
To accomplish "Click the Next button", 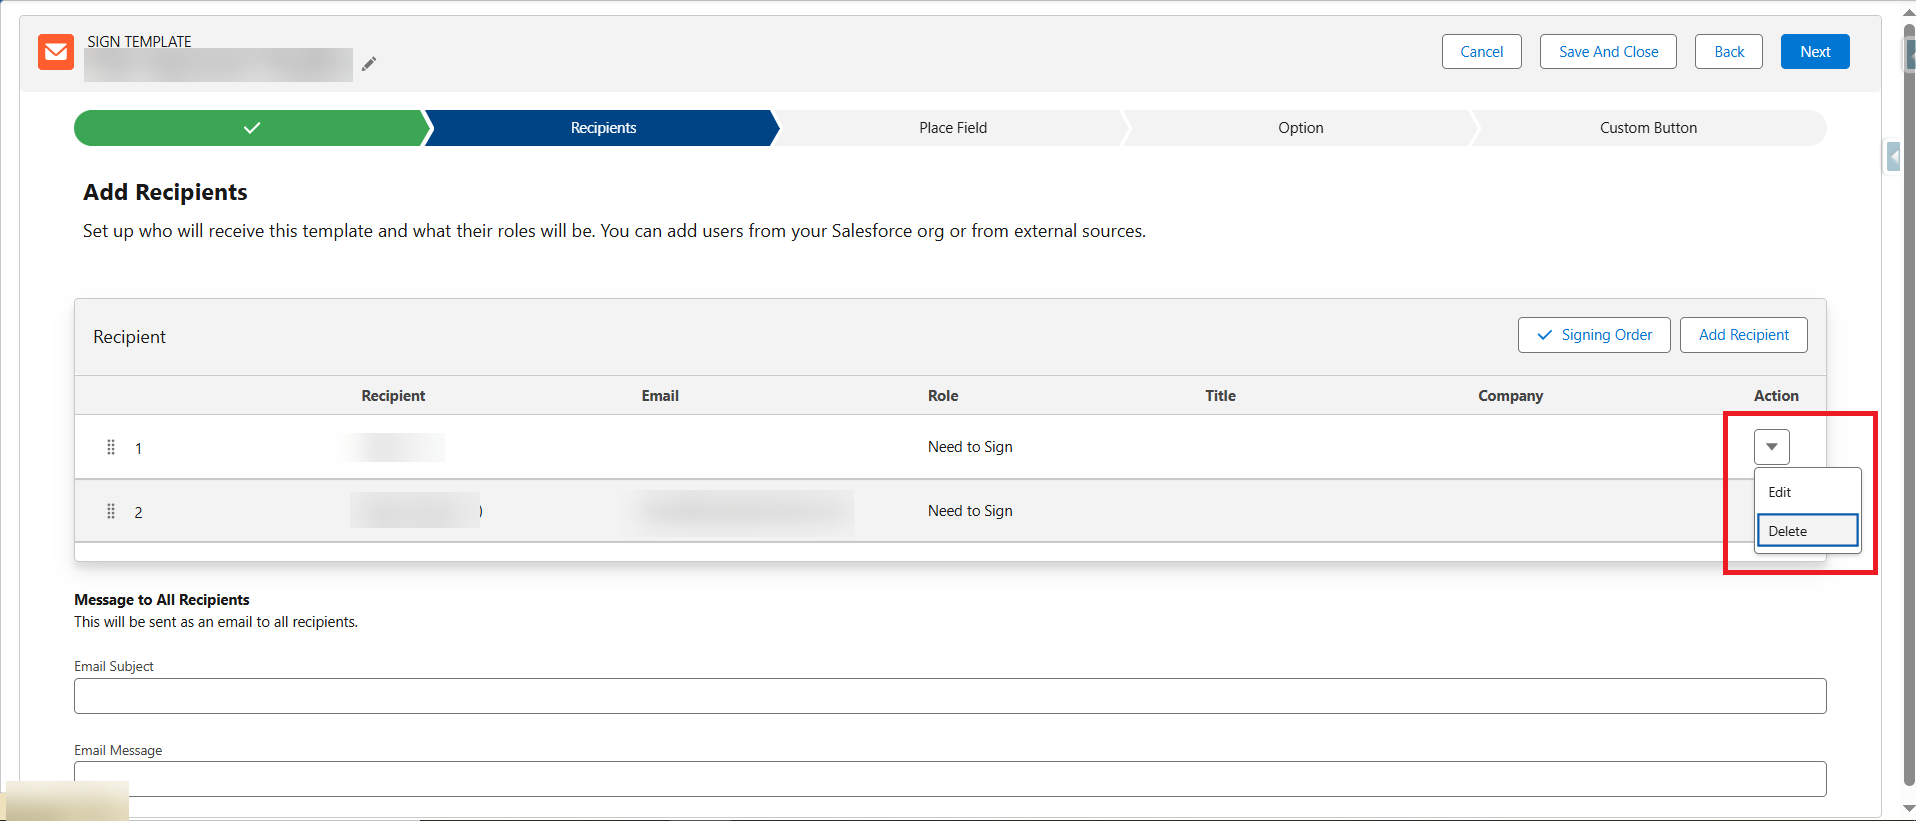I will [1814, 52].
